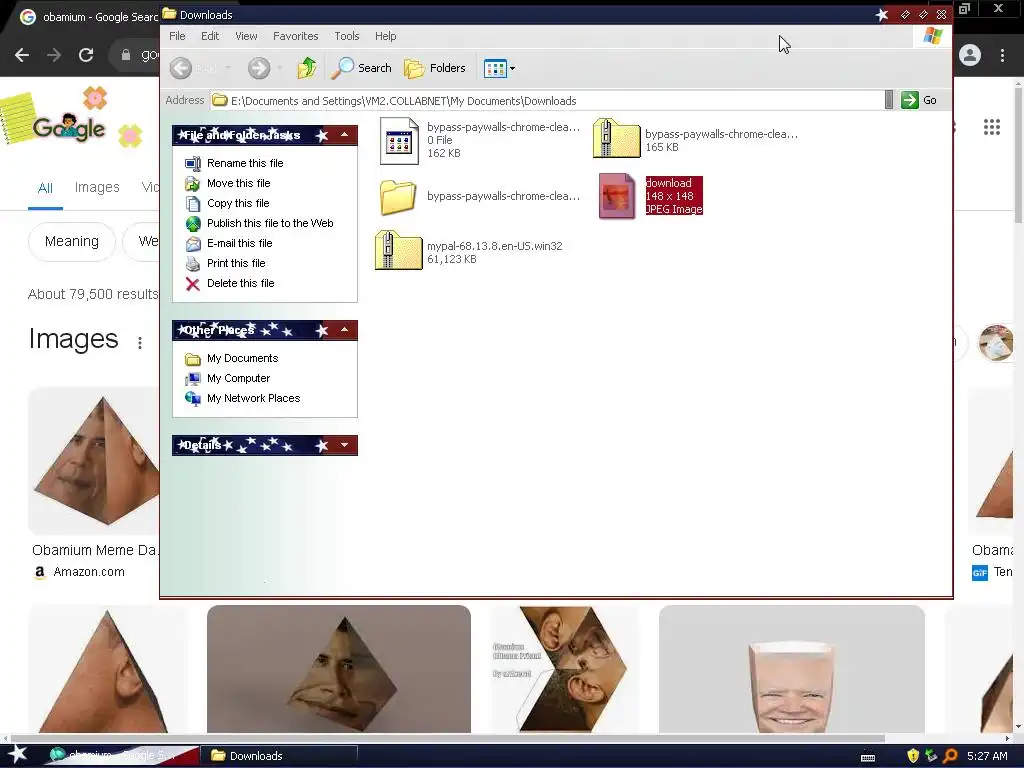The height and width of the screenshot is (768, 1024).
Task: Click the printer icon in tasks panel
Action: tap(193, 263)
